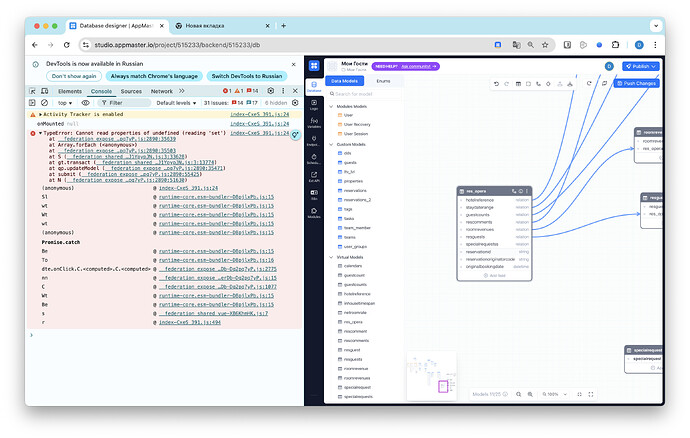Clear the console

tap(44, 103)
